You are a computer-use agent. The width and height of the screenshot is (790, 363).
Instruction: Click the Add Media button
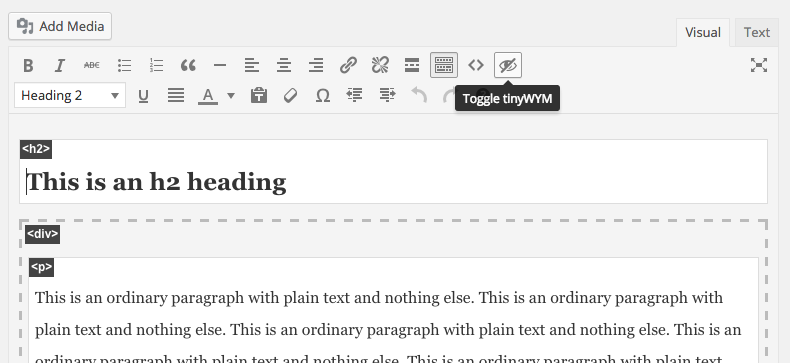click(x=60, y=26)
